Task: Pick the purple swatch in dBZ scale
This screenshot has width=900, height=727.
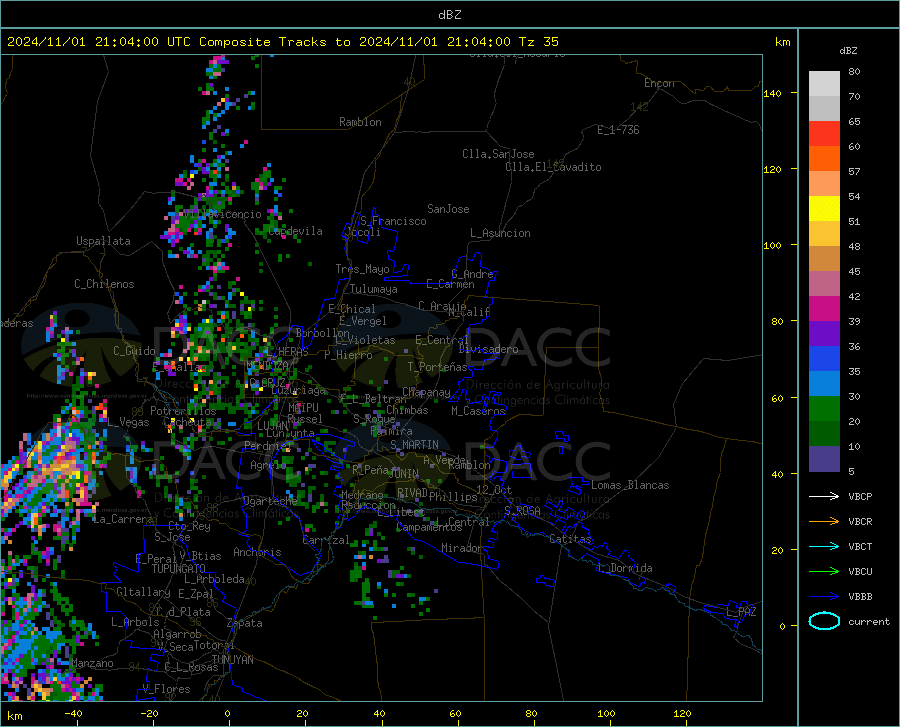Action: (824, 334)
